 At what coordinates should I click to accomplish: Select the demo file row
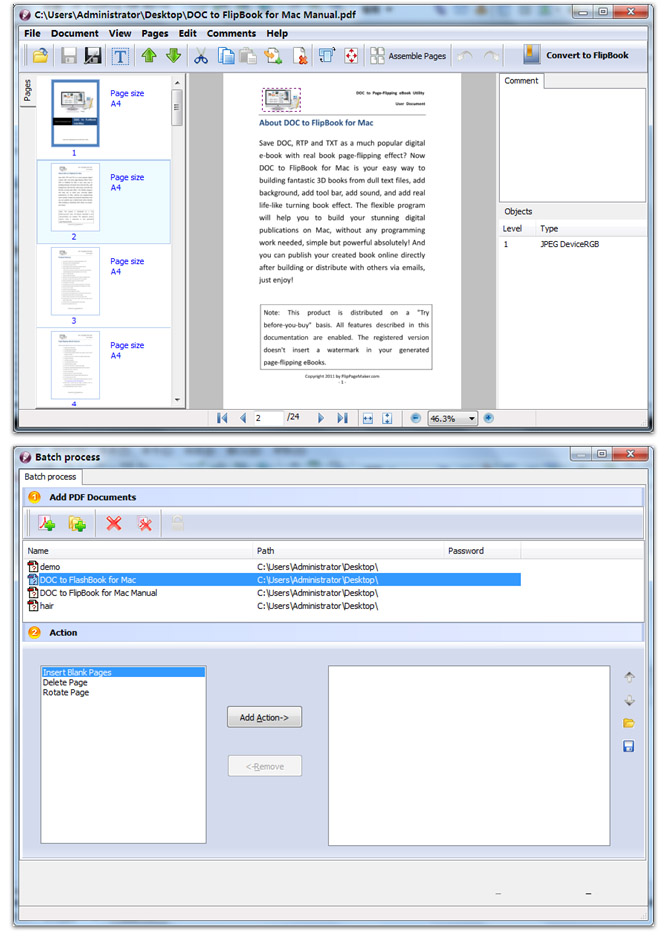pos(274,567)
